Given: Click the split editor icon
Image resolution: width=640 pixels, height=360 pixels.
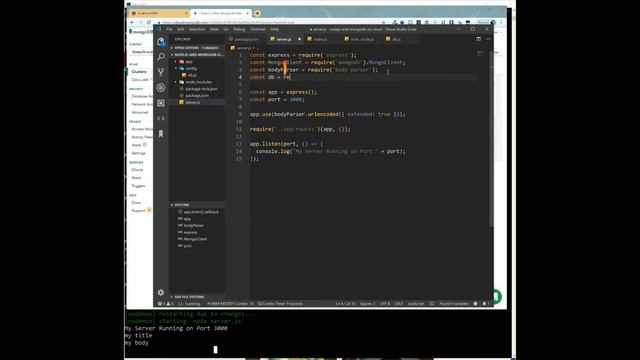Looking at the screenshot, I should [x=478, y=39].
